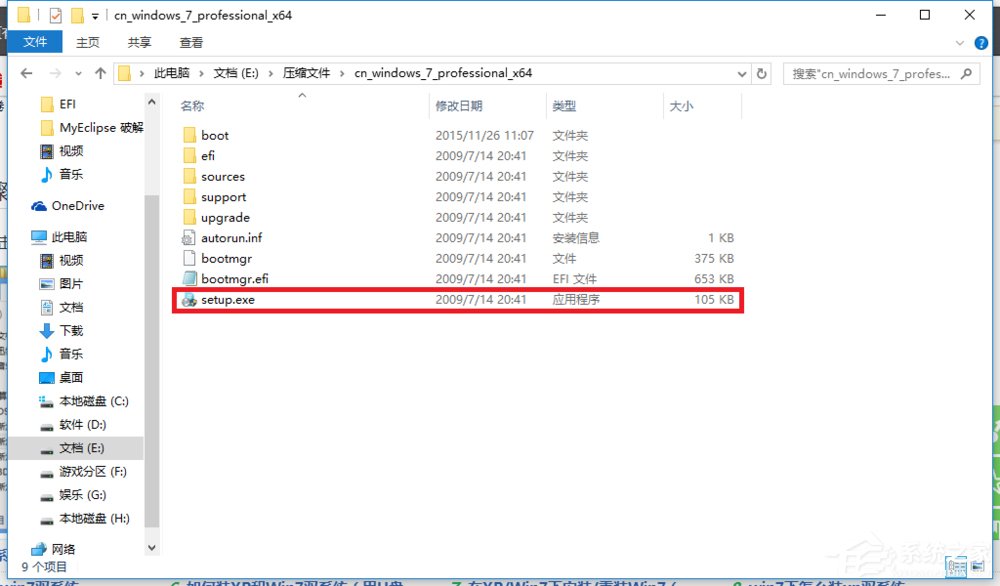Switch to the 查看 ribbon tab
1000x586 pixels.
point(191,42)
